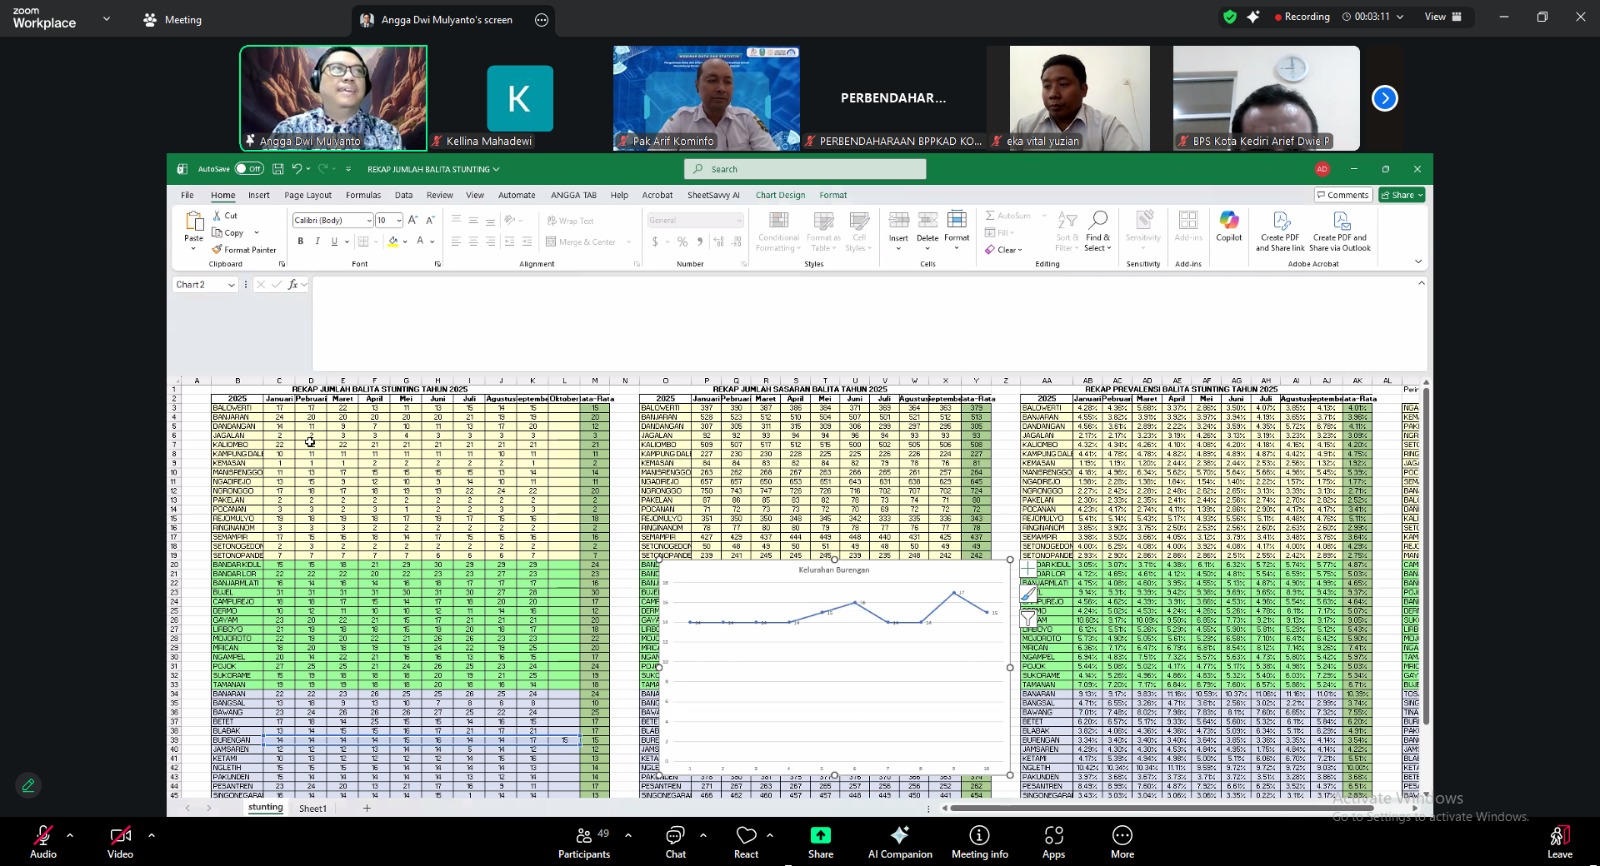
Task: Expand the Name Box dropdown showing Chart2
Action: (231, 285)
